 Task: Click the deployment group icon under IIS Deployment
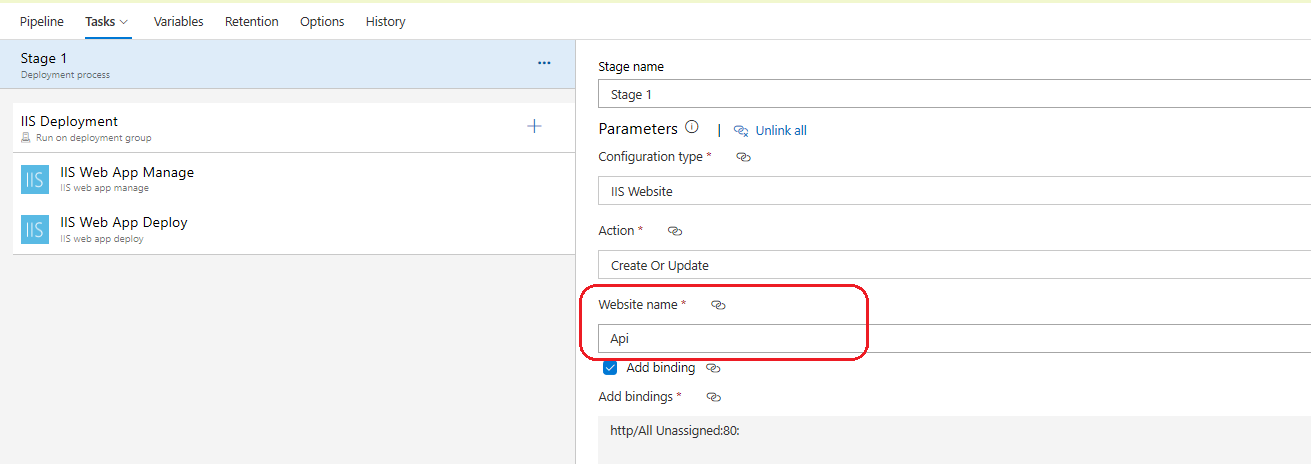(x=26, y=138)
